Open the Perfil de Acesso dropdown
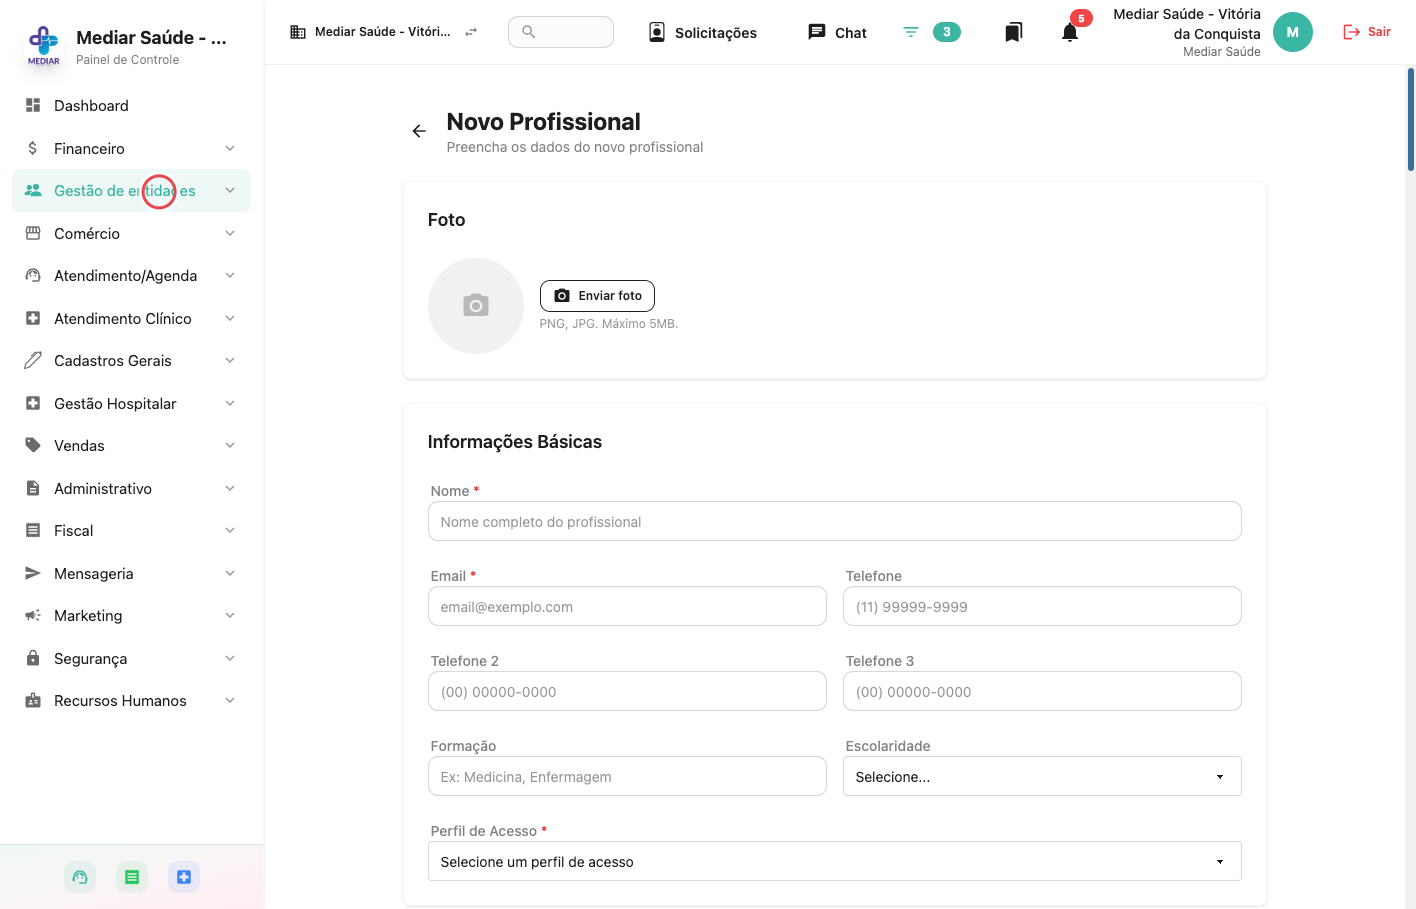This screenshot has height=909, width=1416. tap(835, 861)
